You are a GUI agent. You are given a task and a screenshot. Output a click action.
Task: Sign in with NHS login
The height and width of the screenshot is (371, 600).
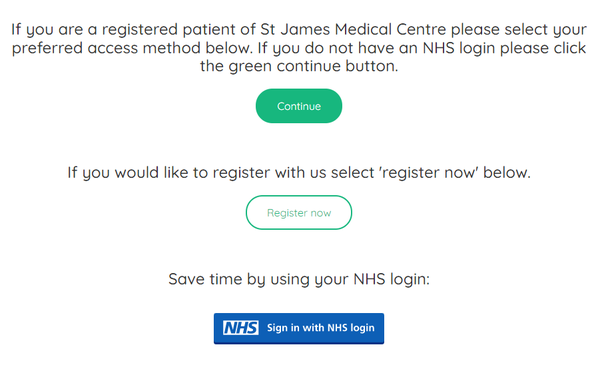299,329
